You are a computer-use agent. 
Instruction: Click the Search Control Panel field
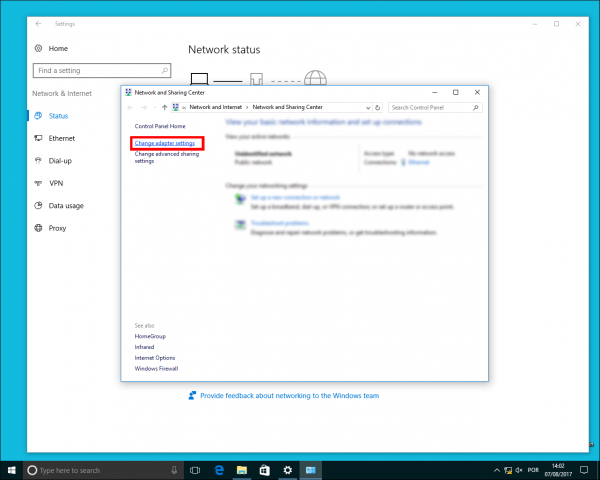tap(435, 108)
